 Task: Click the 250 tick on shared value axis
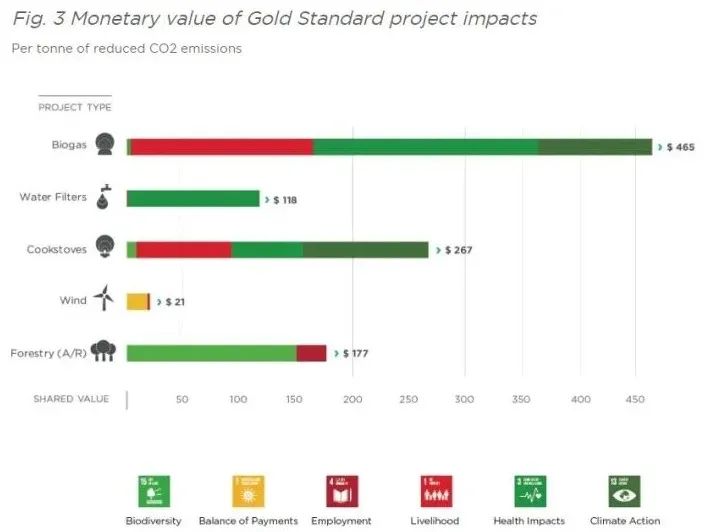409,399
